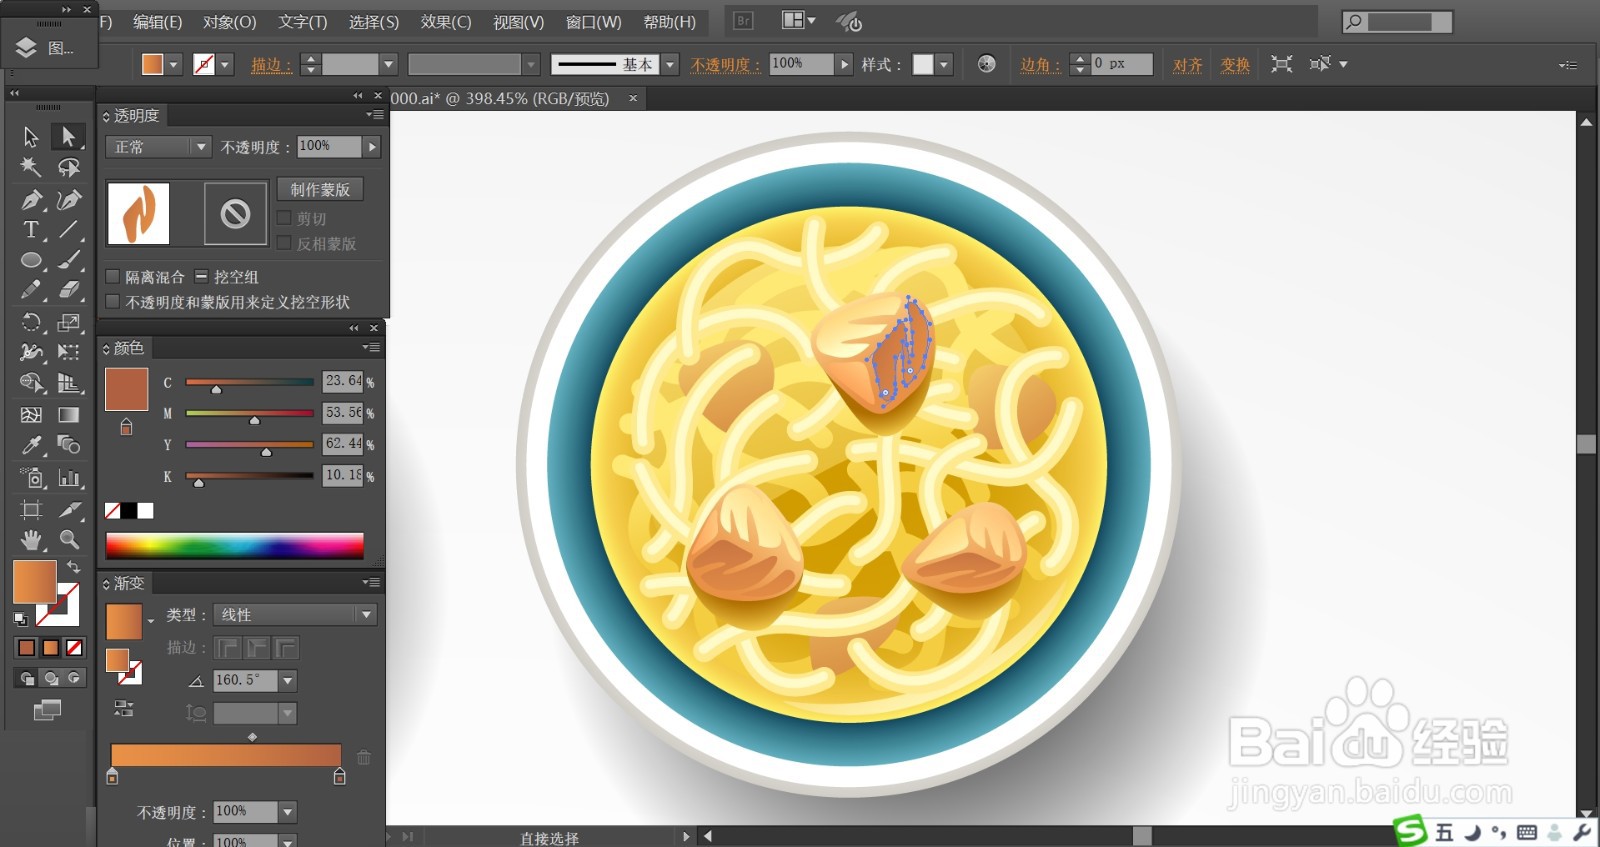This screenshot has height=847, width=1600.
Task: Click the search field in the menu bar
Action: 1398,22
